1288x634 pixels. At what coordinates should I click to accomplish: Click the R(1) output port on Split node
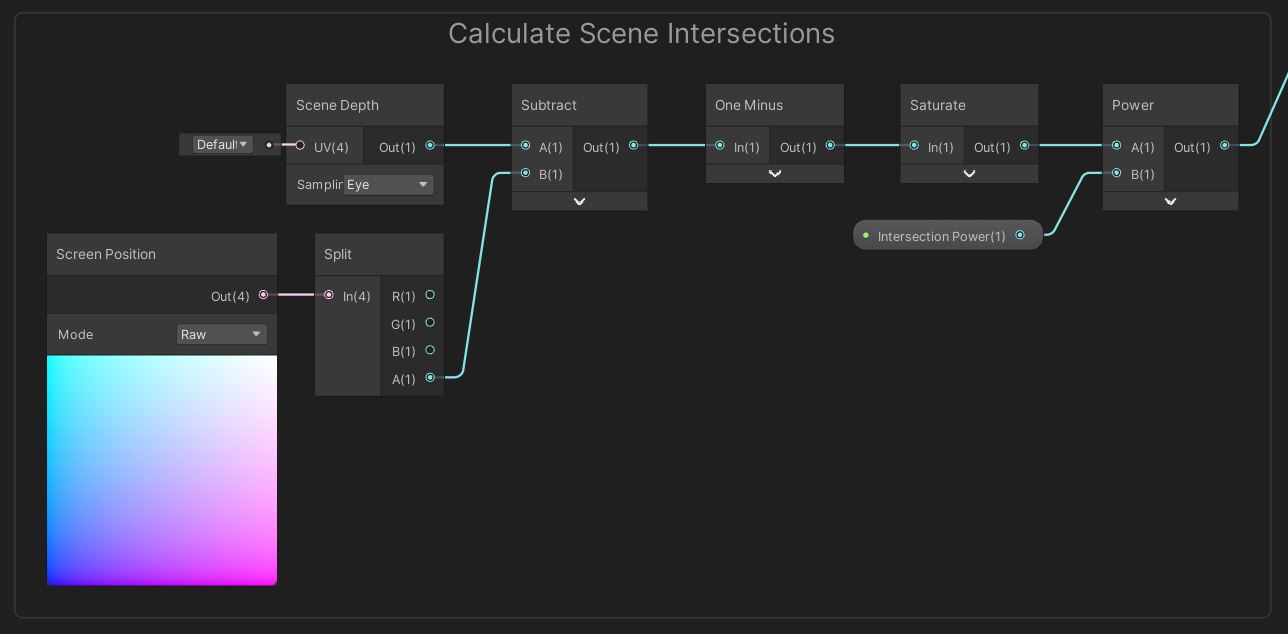point(430,295)
